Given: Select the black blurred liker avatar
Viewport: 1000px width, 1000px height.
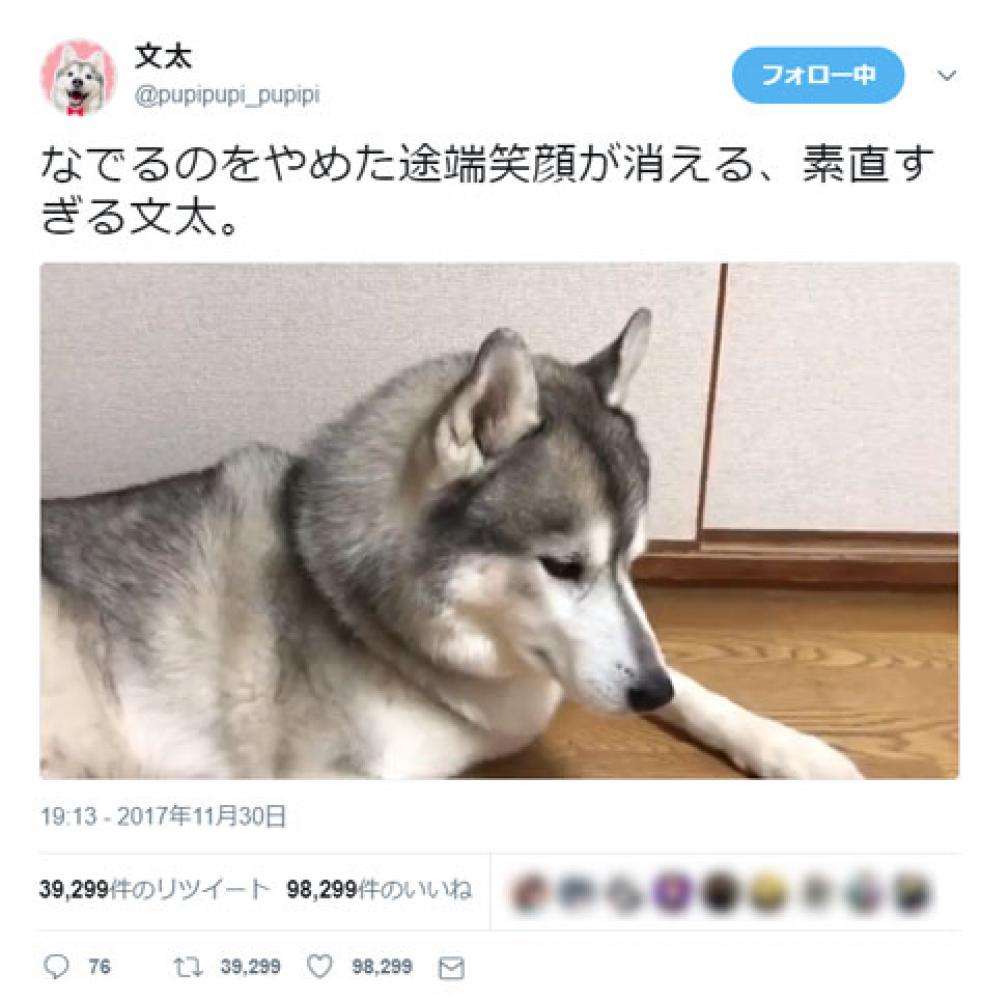Looking at the screenshot, I should [720, 892].
